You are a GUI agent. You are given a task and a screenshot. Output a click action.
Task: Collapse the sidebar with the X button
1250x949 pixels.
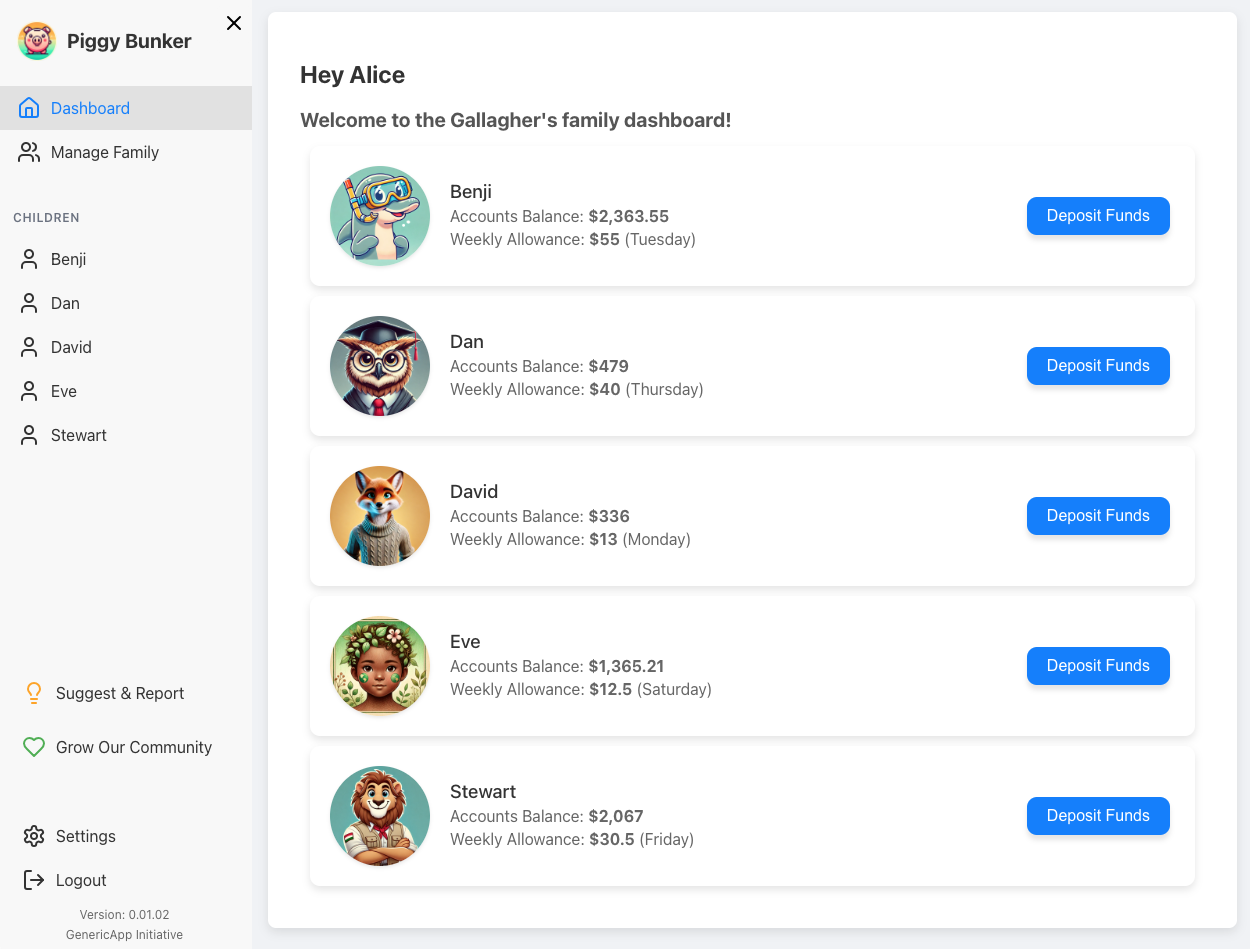233,22
